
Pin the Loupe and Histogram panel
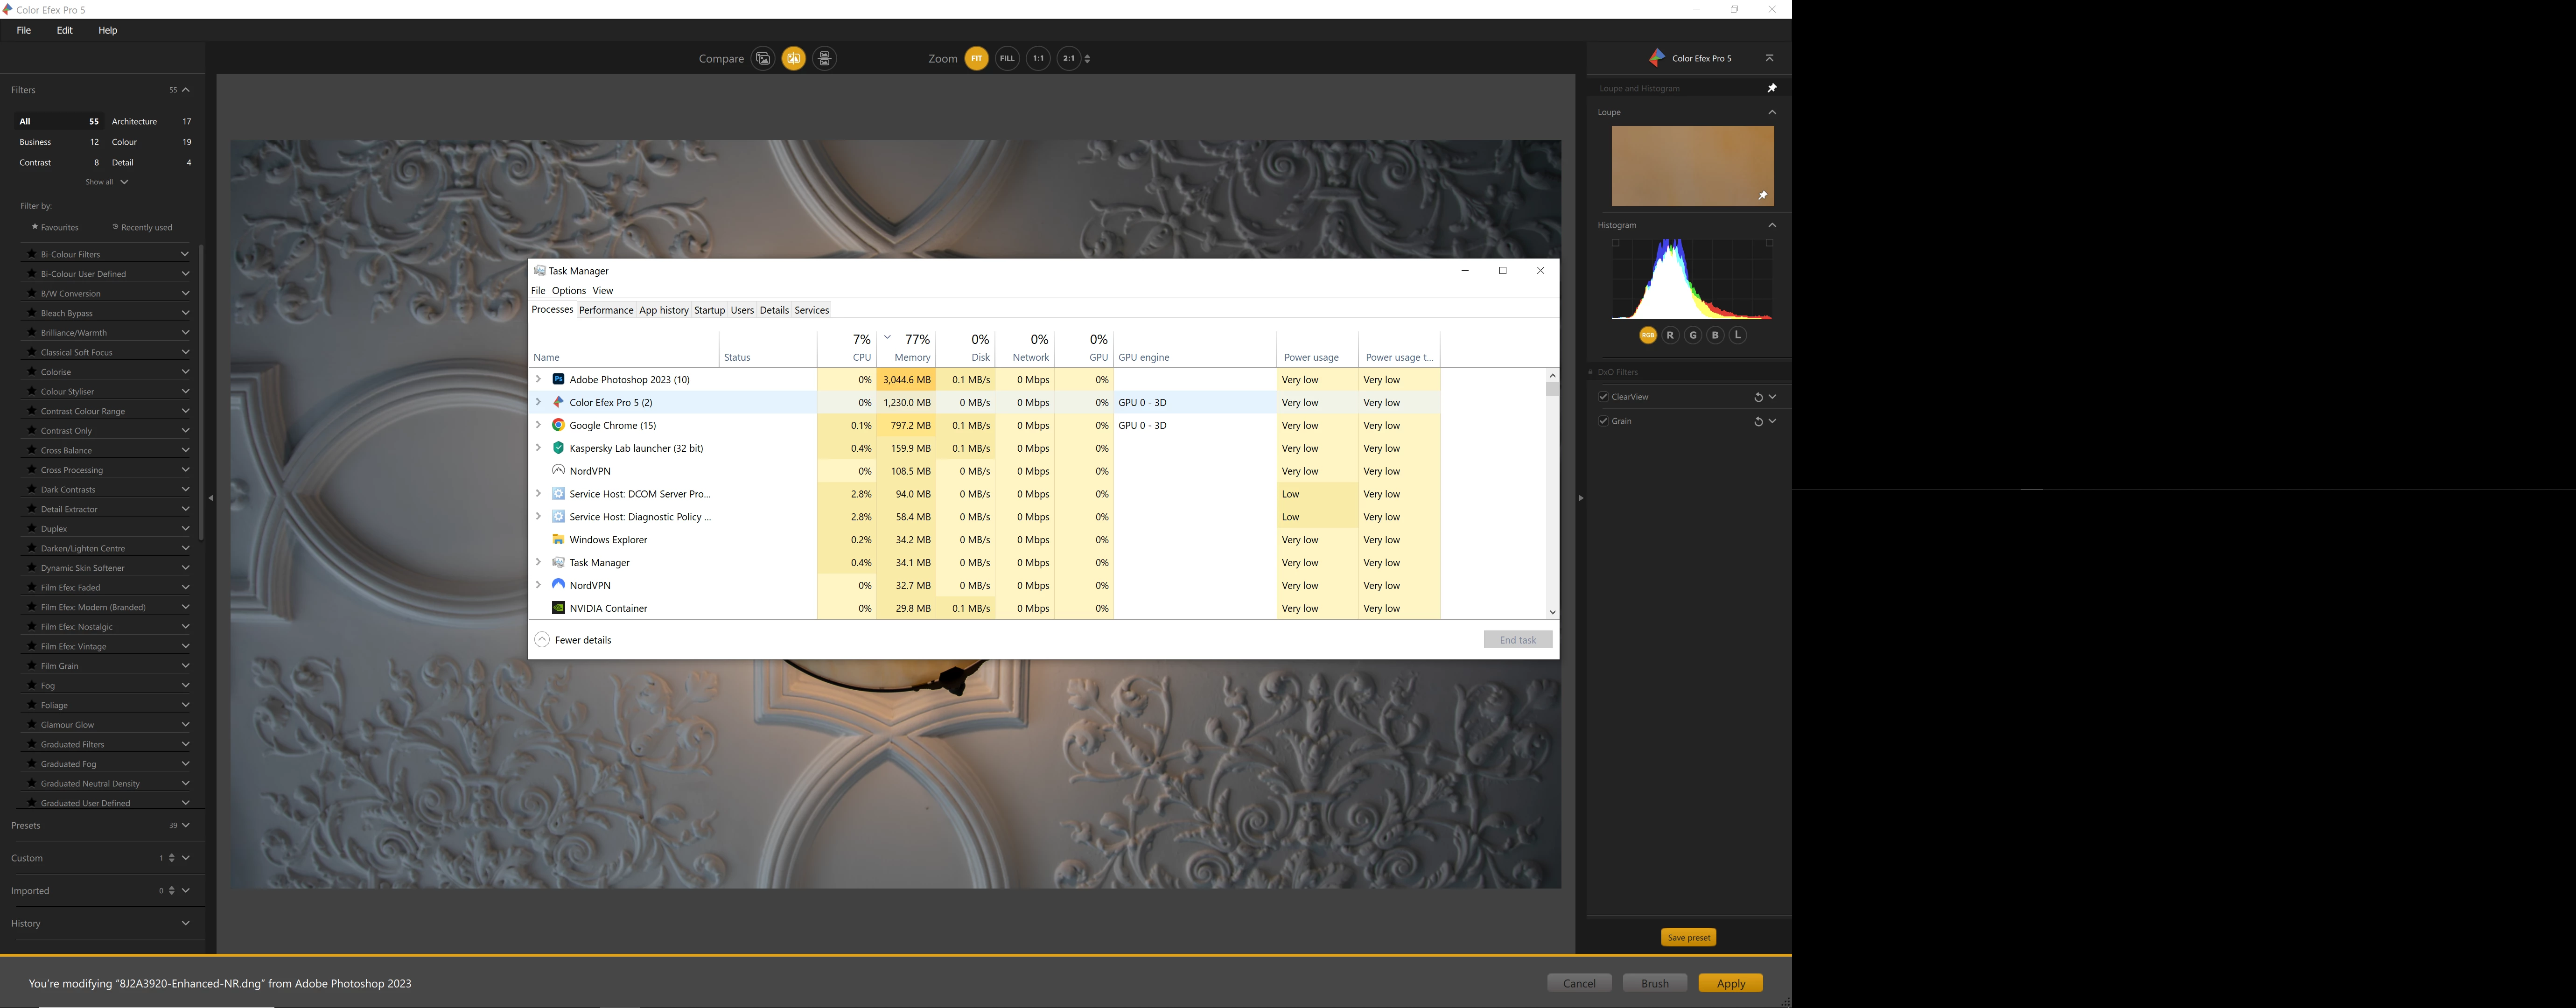click(1771, 88)
